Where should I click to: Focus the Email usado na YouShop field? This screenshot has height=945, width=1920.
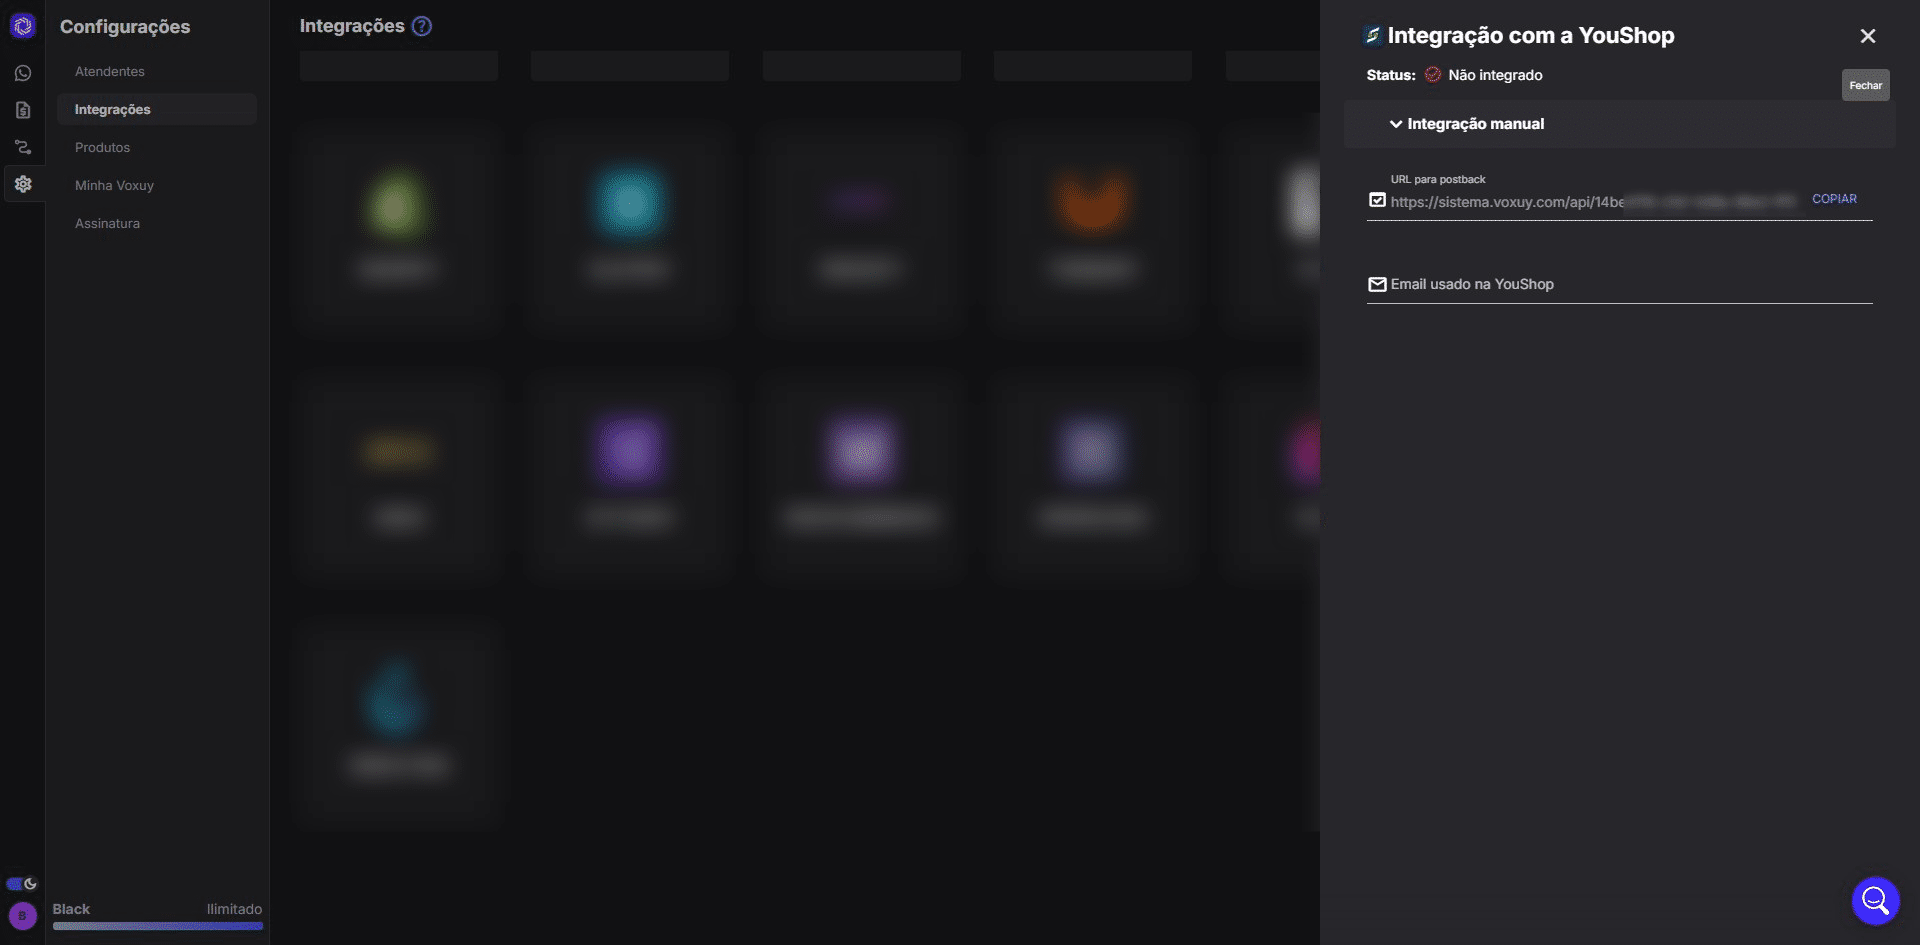pyautogui.click(x=1619, y=284)
